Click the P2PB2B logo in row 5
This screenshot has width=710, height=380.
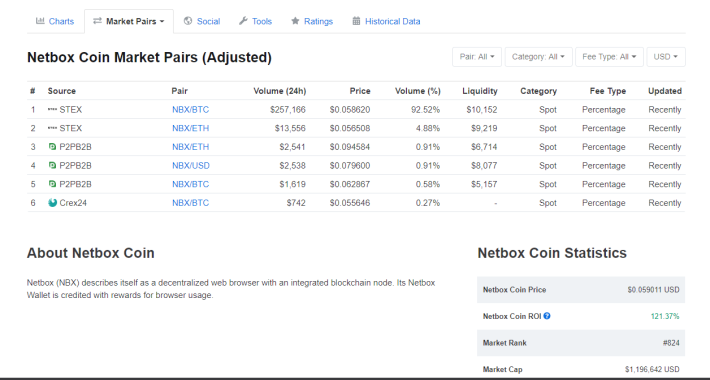[x=53, y=184]
